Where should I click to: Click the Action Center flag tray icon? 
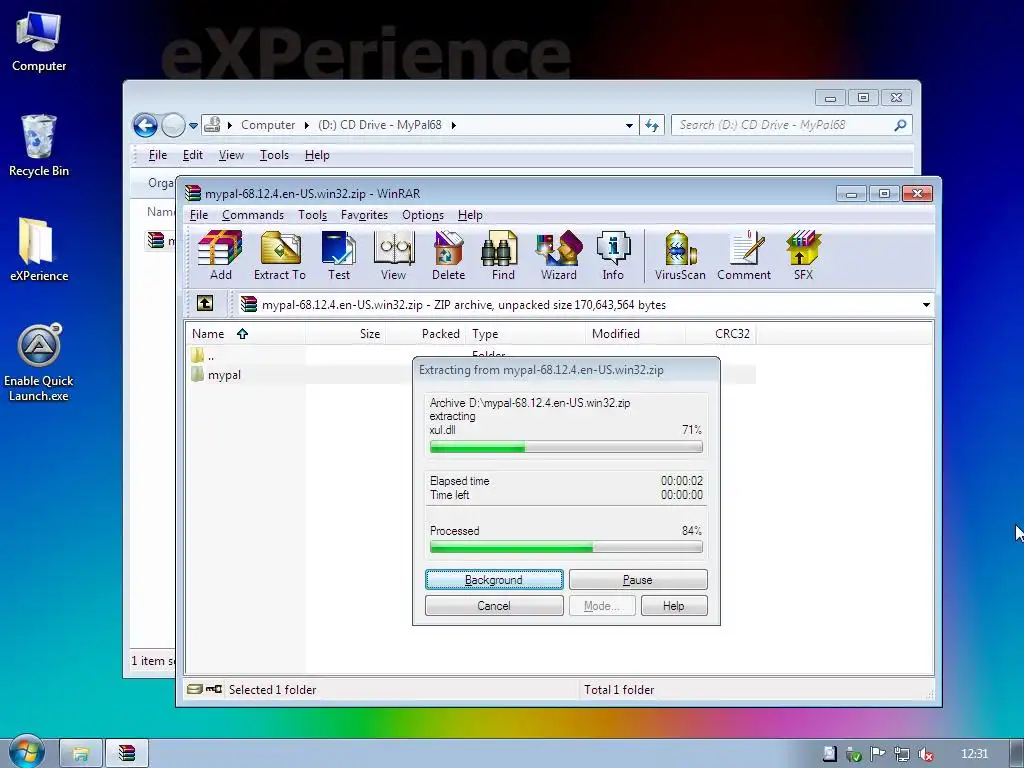point(877,754)
